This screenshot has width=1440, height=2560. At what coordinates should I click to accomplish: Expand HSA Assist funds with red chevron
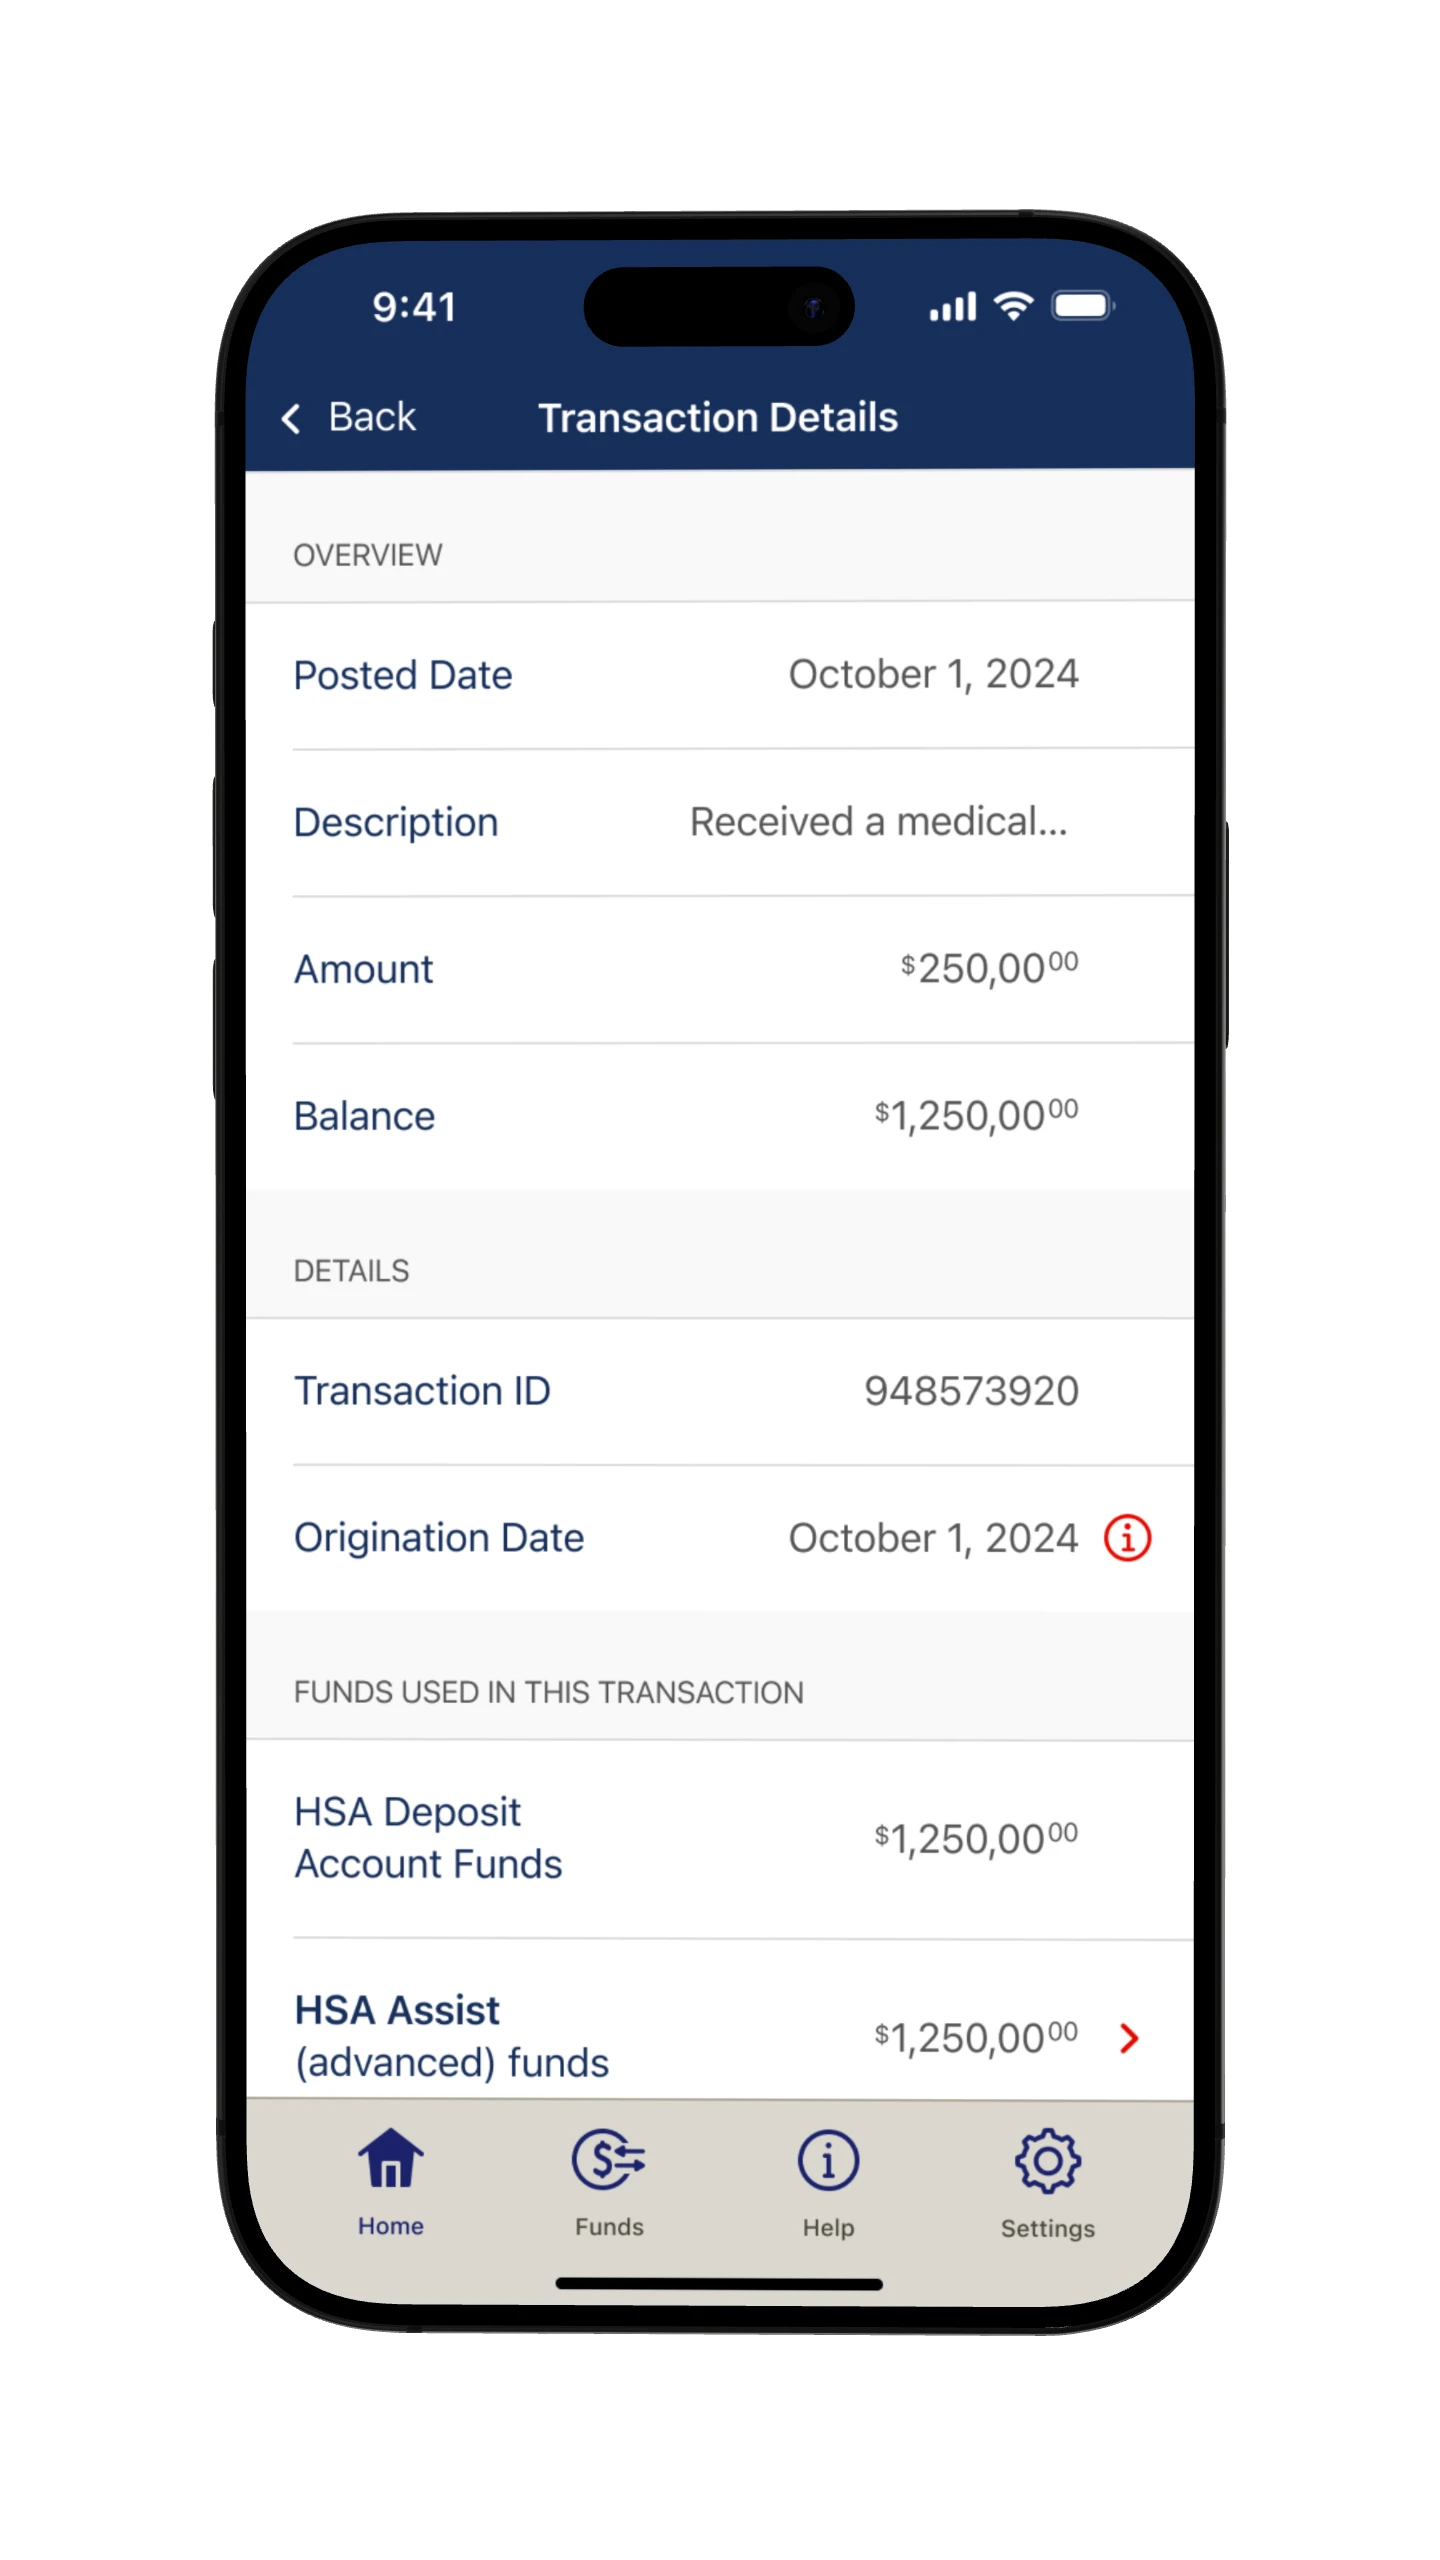point(1129,2038)
